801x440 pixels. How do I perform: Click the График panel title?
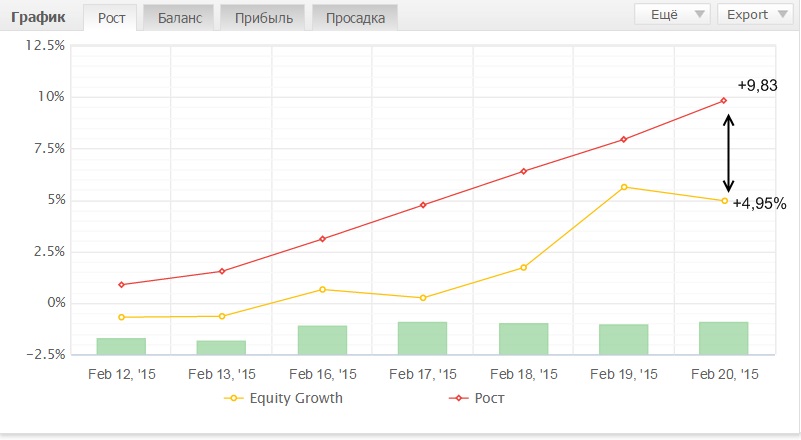[x=38, y=17]
